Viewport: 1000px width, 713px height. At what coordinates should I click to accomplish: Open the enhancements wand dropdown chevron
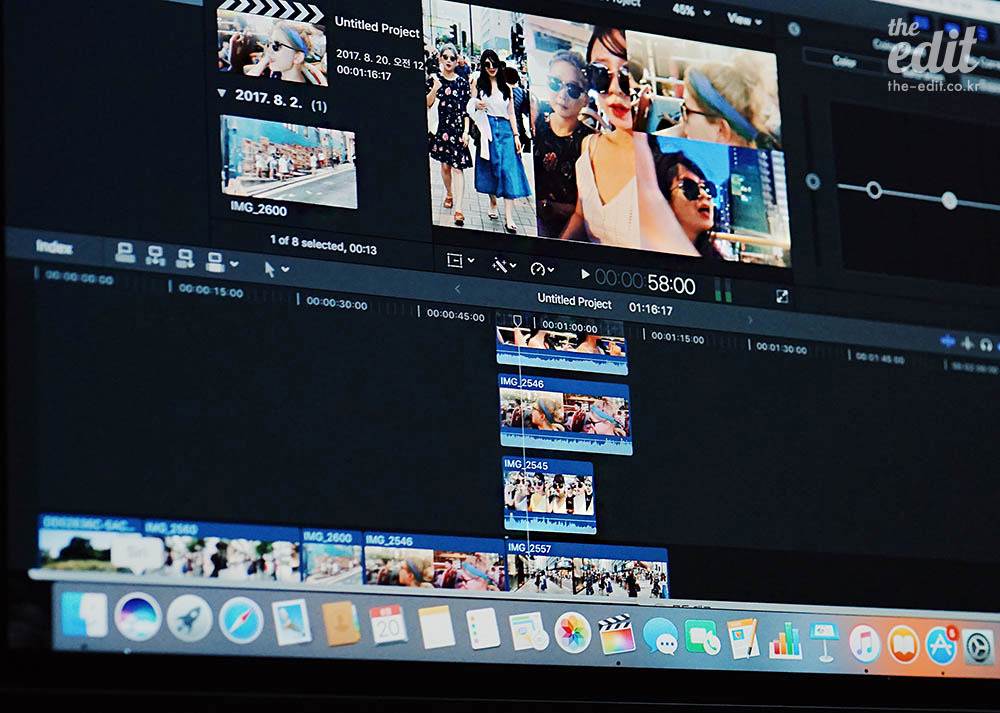click(x=513, y=265)
